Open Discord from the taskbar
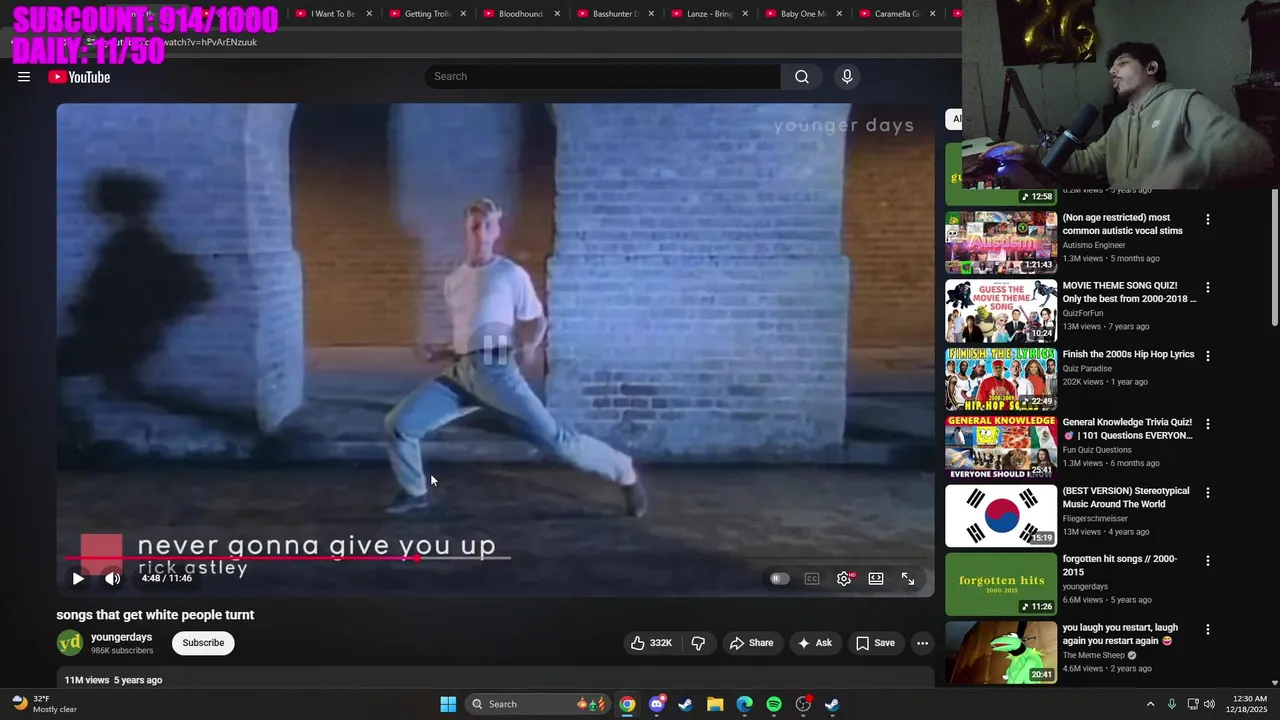Image resolution: width=1280 pixels, height=720 pixels. click(656, 704)
